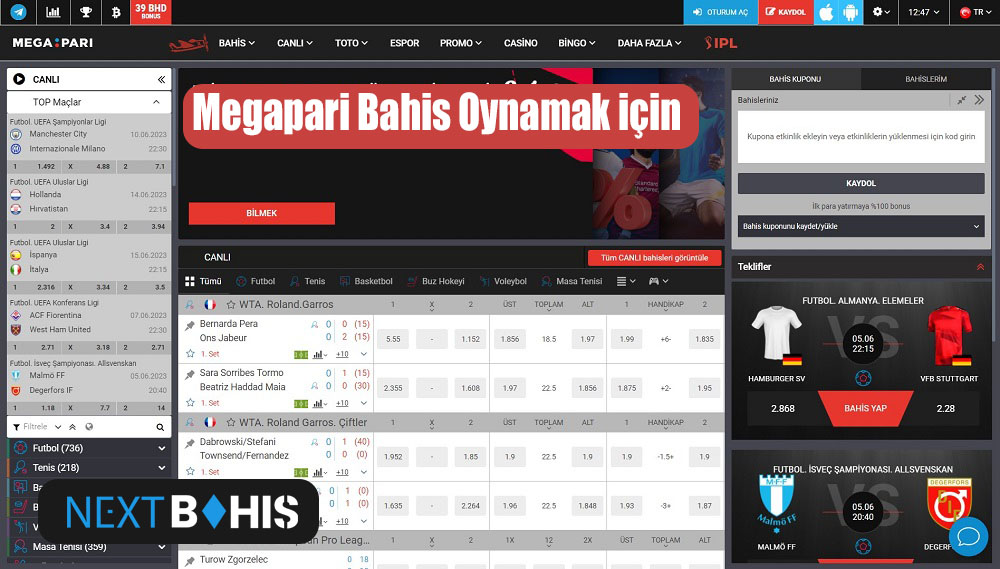Select the Buz Hokeyi filter tab

point(436,281)
